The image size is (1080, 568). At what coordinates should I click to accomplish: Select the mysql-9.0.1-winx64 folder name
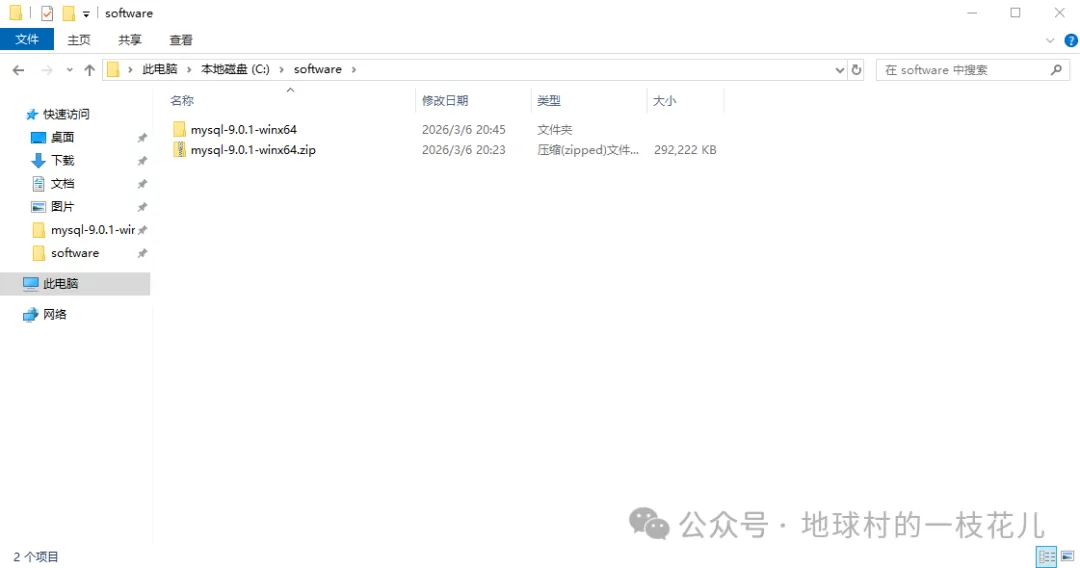click(244, 129)
